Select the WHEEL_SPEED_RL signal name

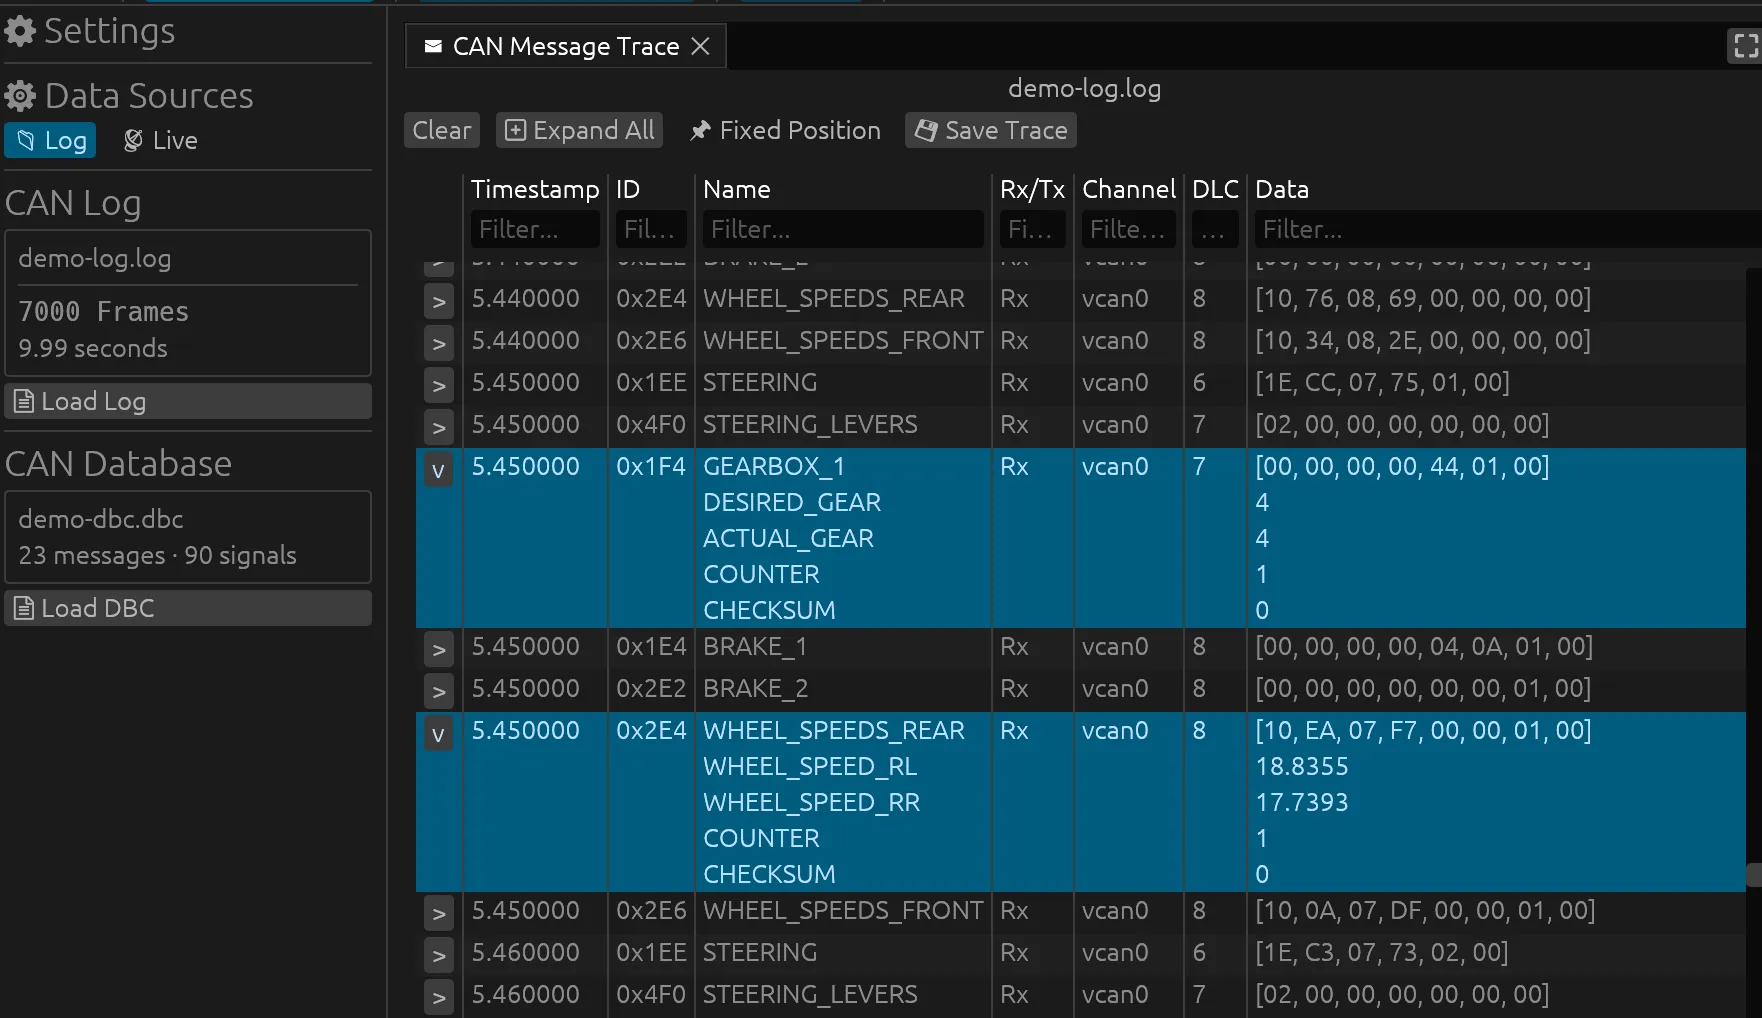tap(810, 766)
